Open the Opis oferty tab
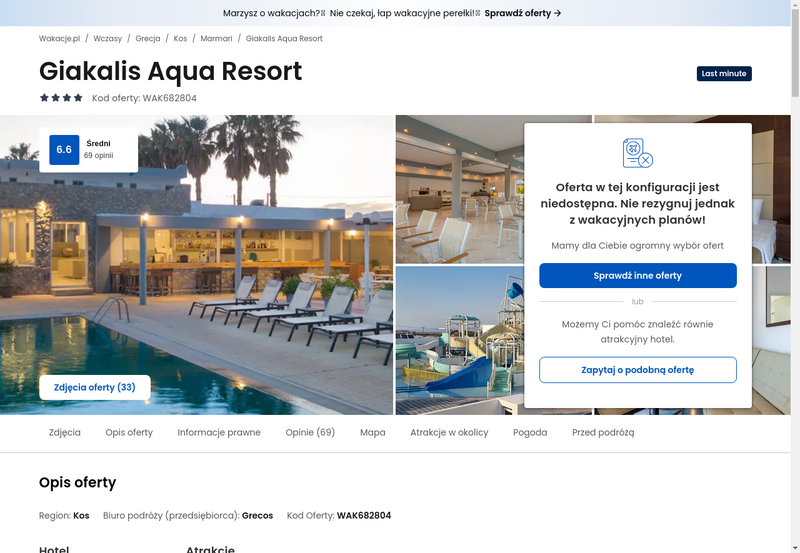800x553 pixels. [x=129, y=433]
